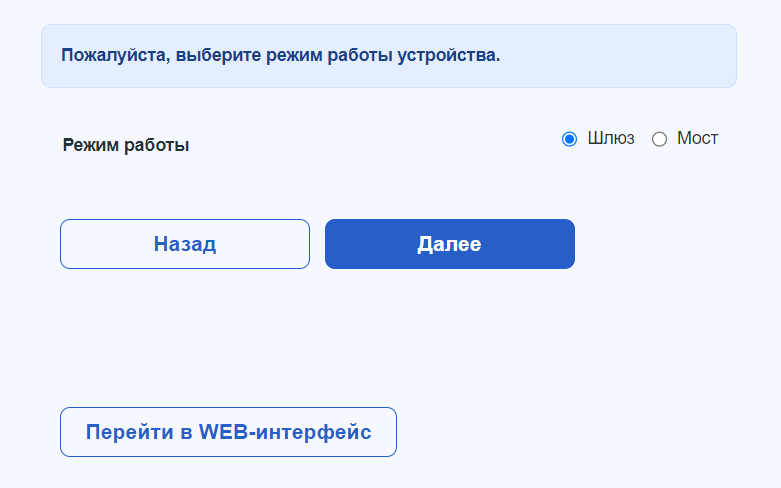
Task: Select the Мост radio button
Action: [659, 139]
